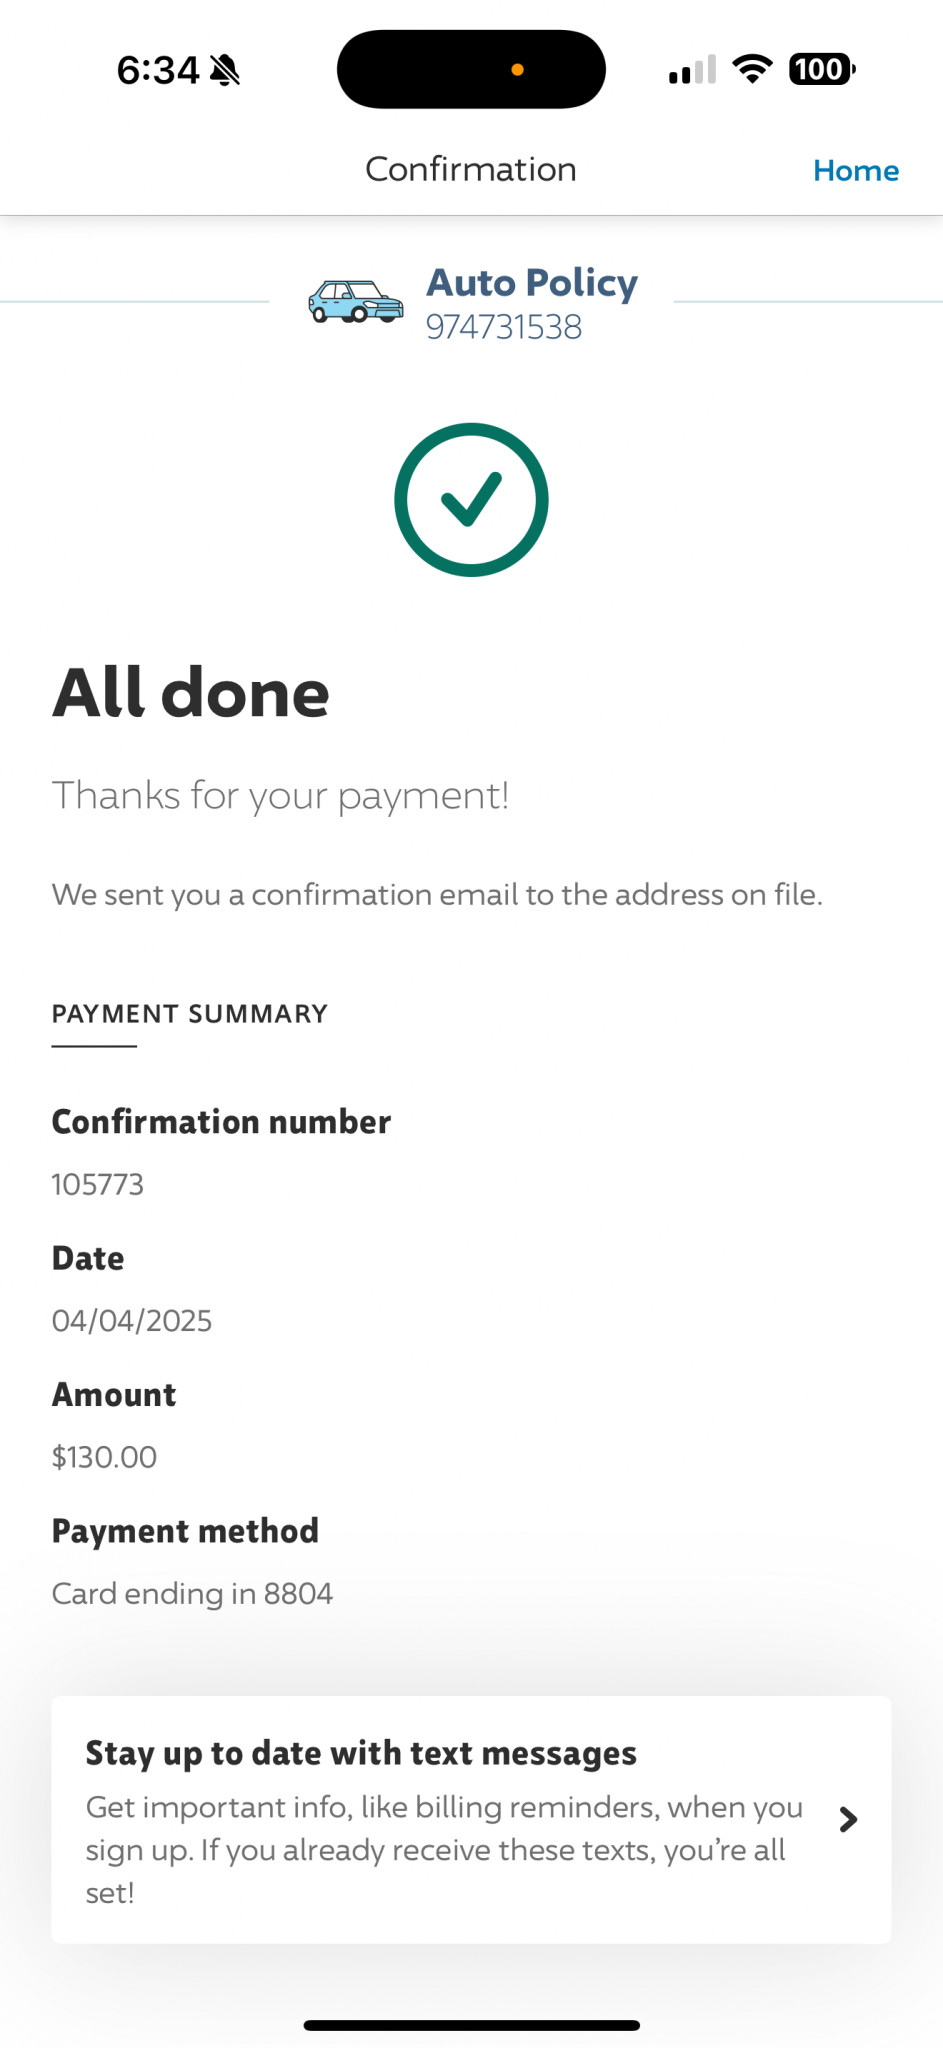This screenshot has height=2048, width=943.
Task: Tap the green checkmark circle icon
Action: click(471, 500)
